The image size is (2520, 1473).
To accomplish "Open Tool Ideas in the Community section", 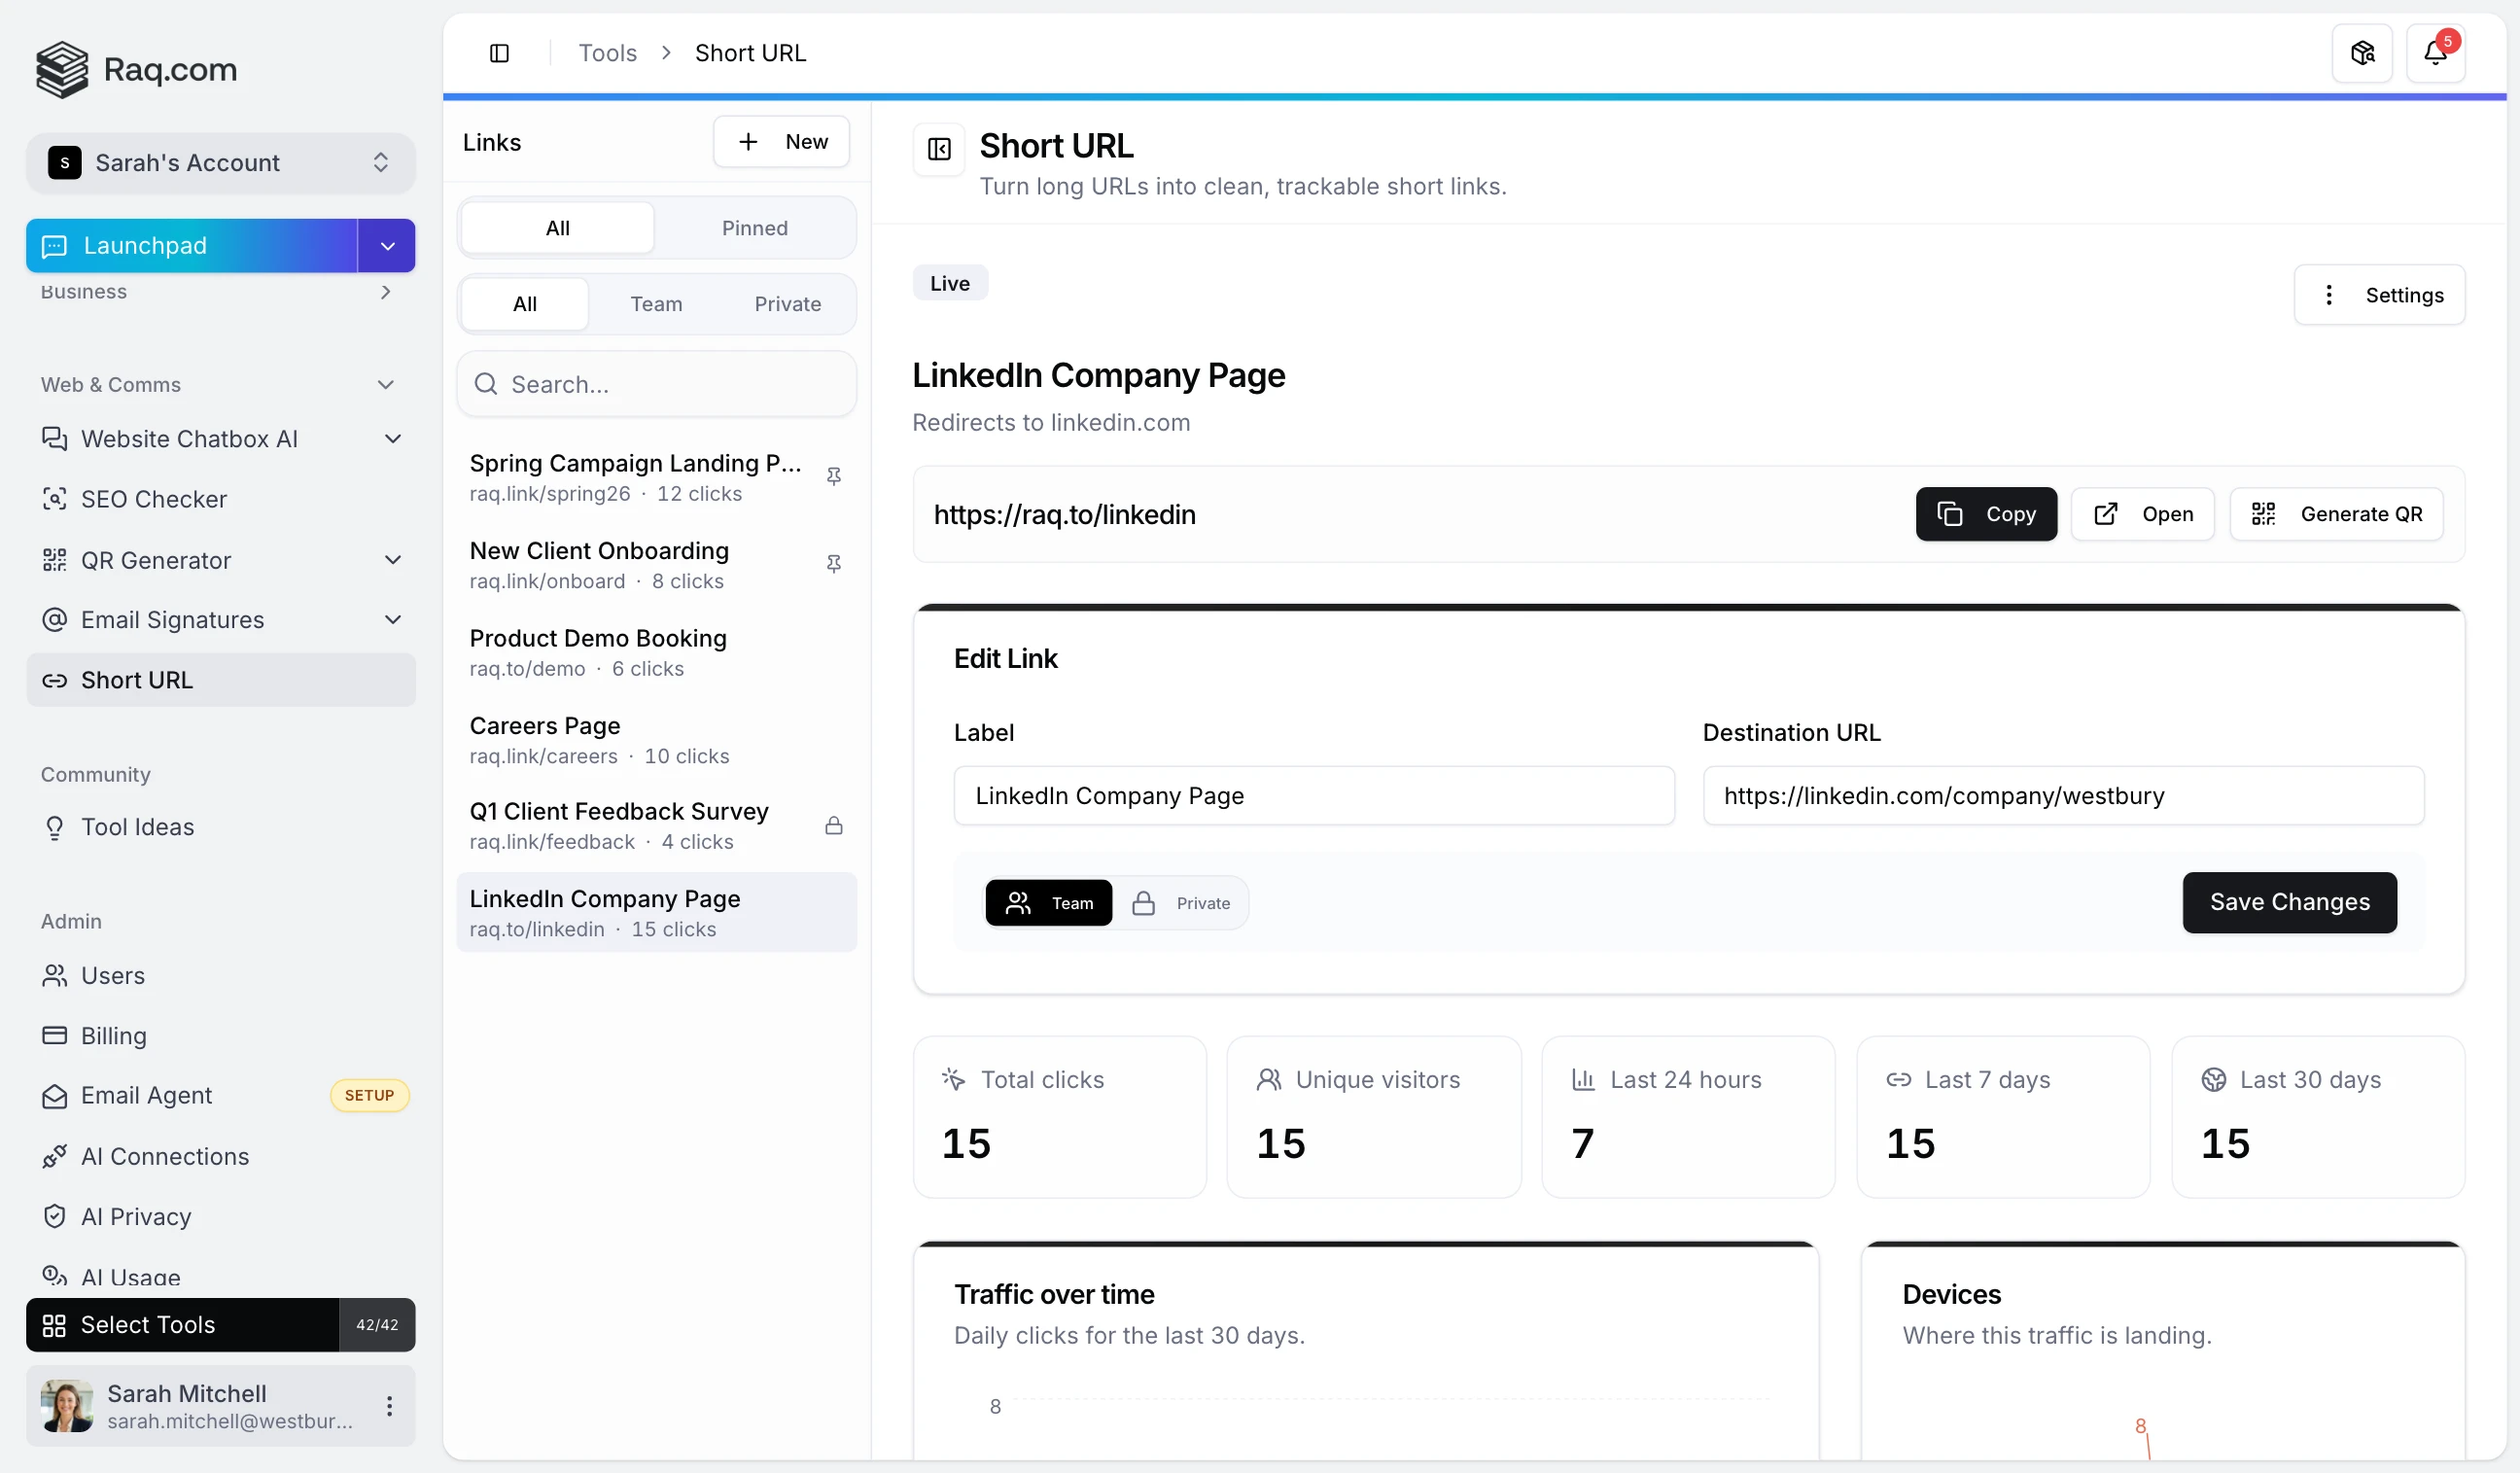I will pos(137,826).
